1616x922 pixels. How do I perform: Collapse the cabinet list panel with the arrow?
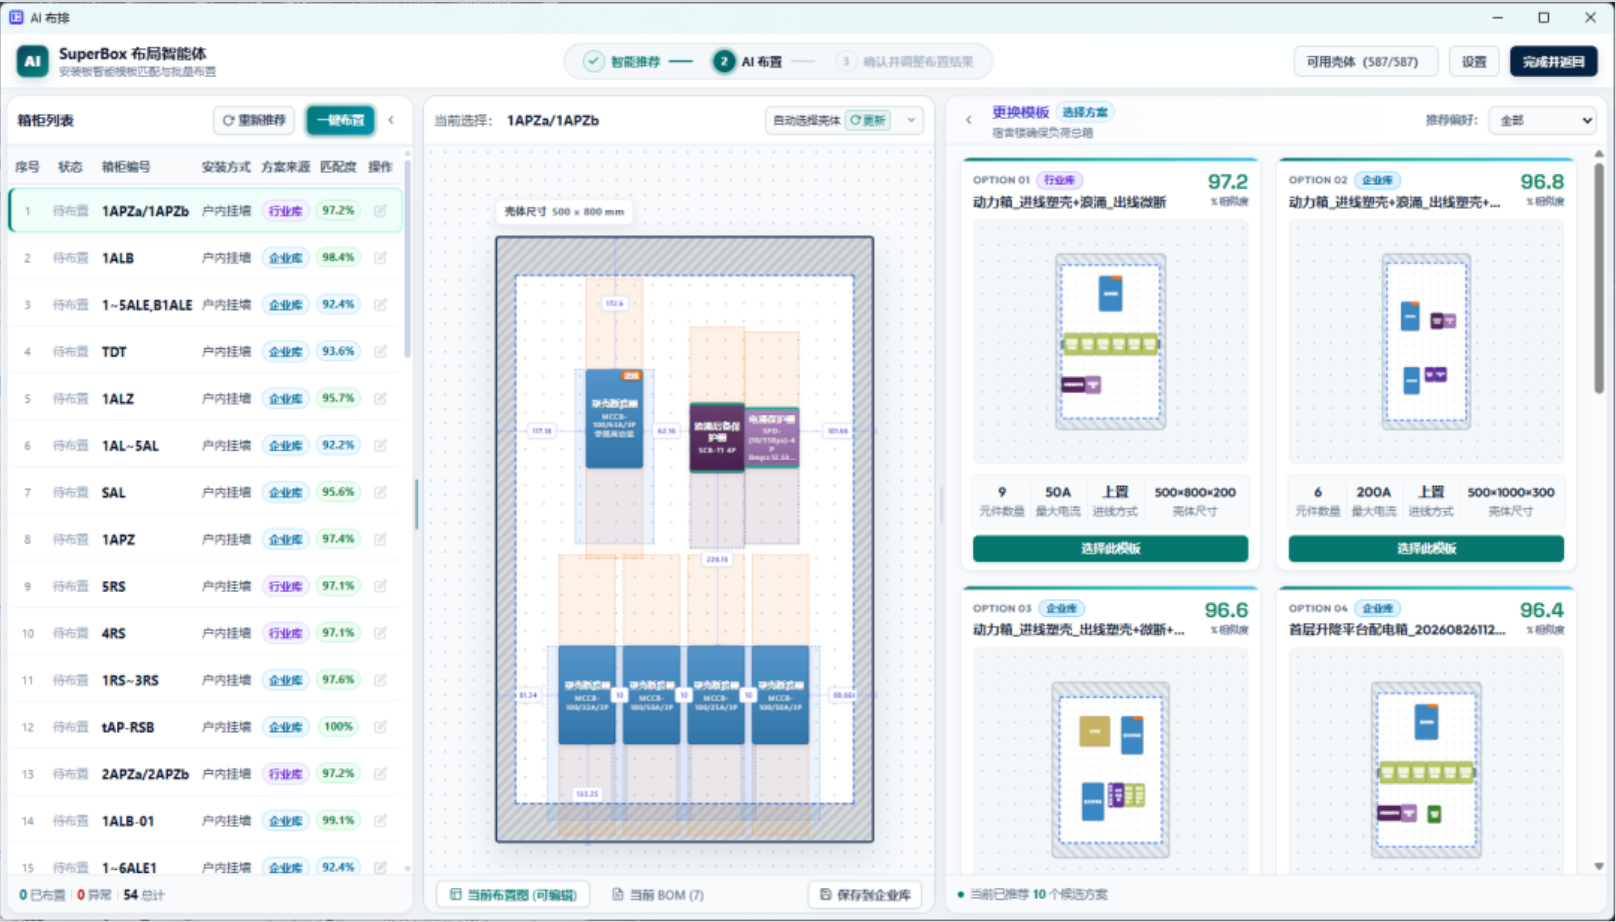(x=391, y=120)
